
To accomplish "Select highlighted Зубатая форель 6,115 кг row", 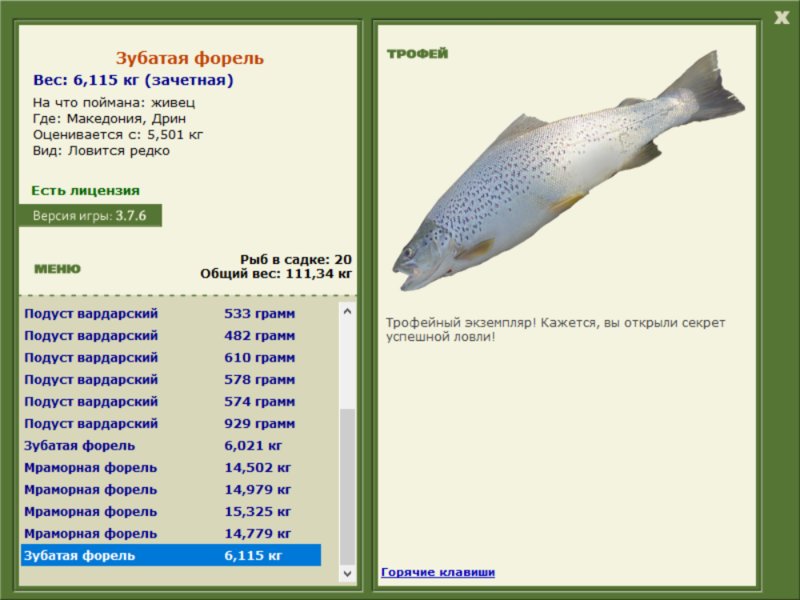I will [171, 555].
